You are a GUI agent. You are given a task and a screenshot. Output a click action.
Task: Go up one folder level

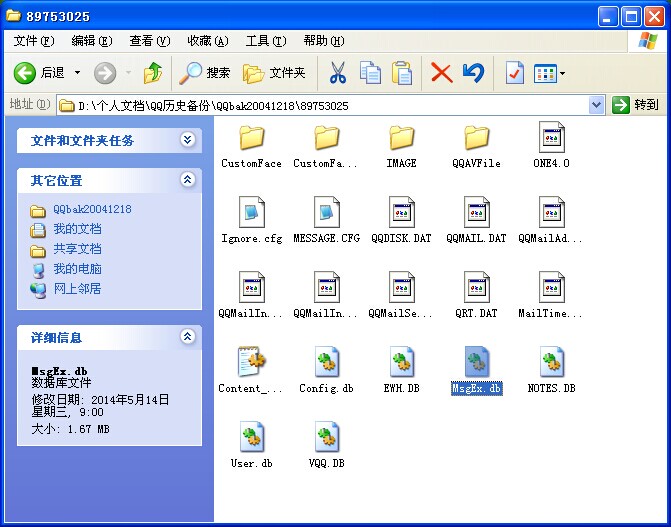point(152,73)
